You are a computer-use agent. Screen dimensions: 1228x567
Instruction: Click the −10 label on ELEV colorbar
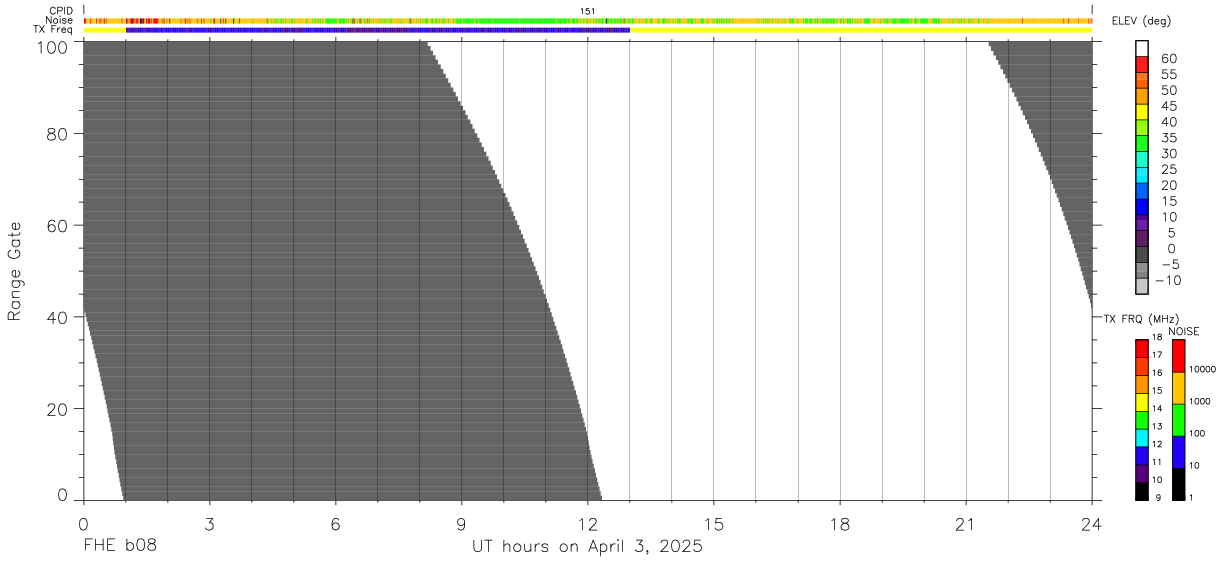[x=1168, y=281]
